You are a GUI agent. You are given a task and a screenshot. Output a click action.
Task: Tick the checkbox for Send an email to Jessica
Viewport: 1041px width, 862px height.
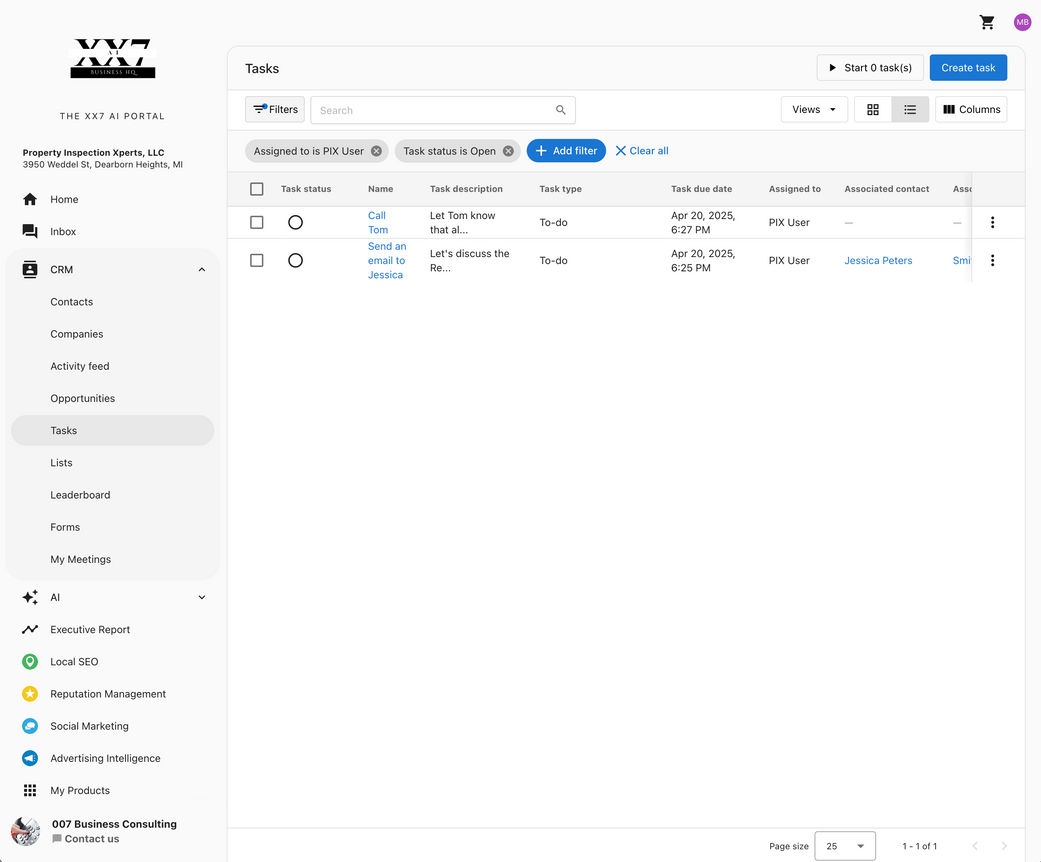(x=257, y=260)
